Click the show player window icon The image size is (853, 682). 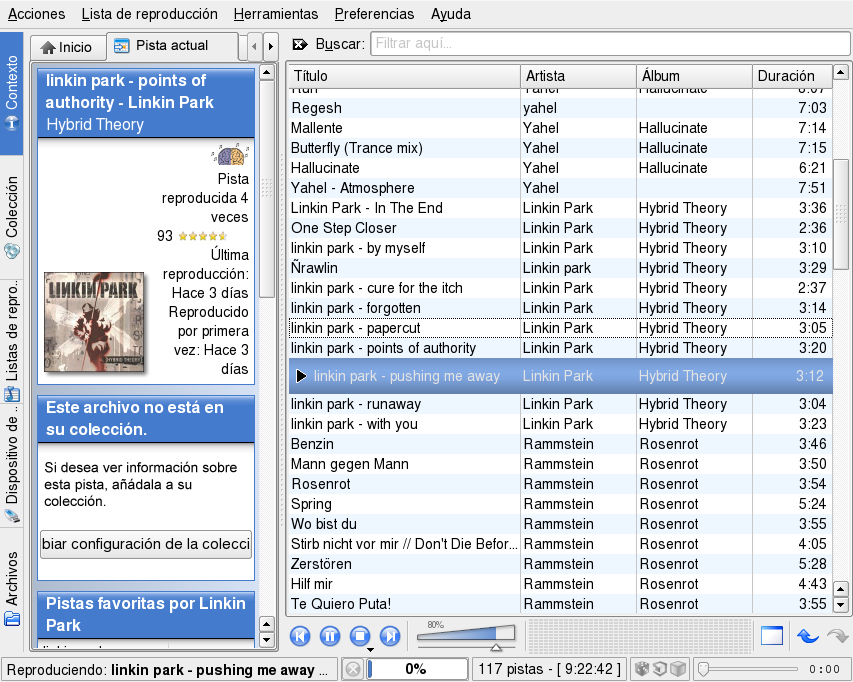pos(771,636)
